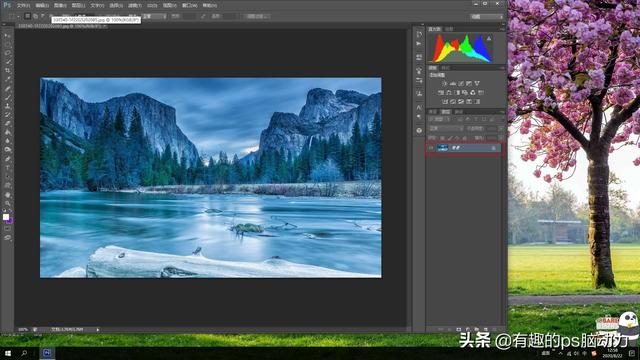Open the layer blend mode dropdown
Viewport: 640px width, 360px height.
click(x=445, y=128)
